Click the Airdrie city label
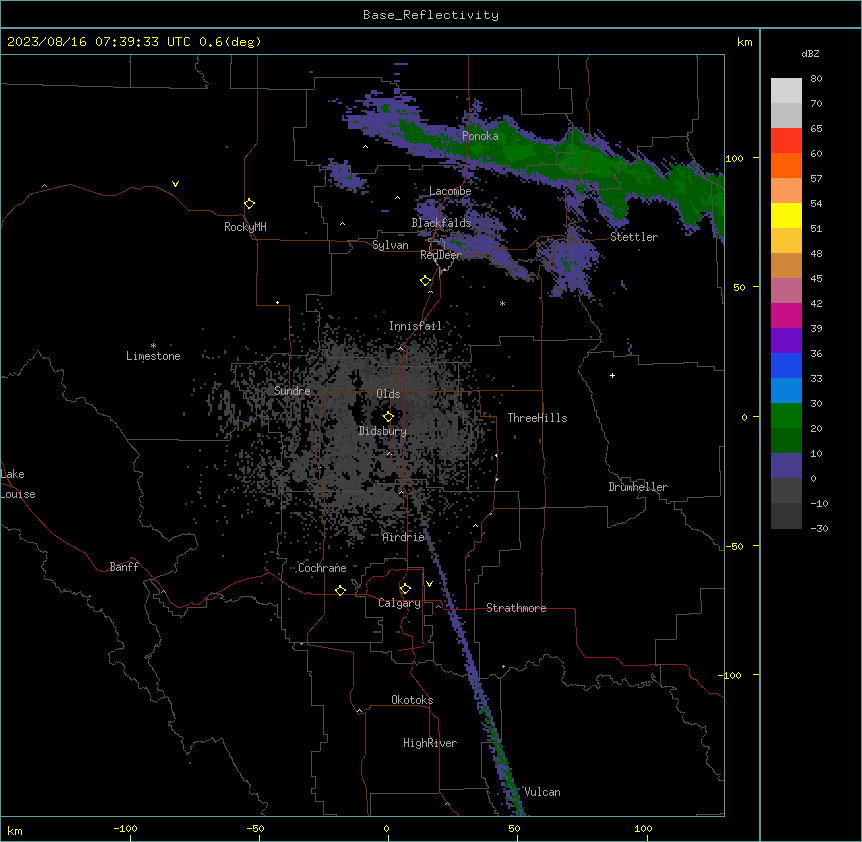Viewport: 862px width, 842px height. (404, 537)
